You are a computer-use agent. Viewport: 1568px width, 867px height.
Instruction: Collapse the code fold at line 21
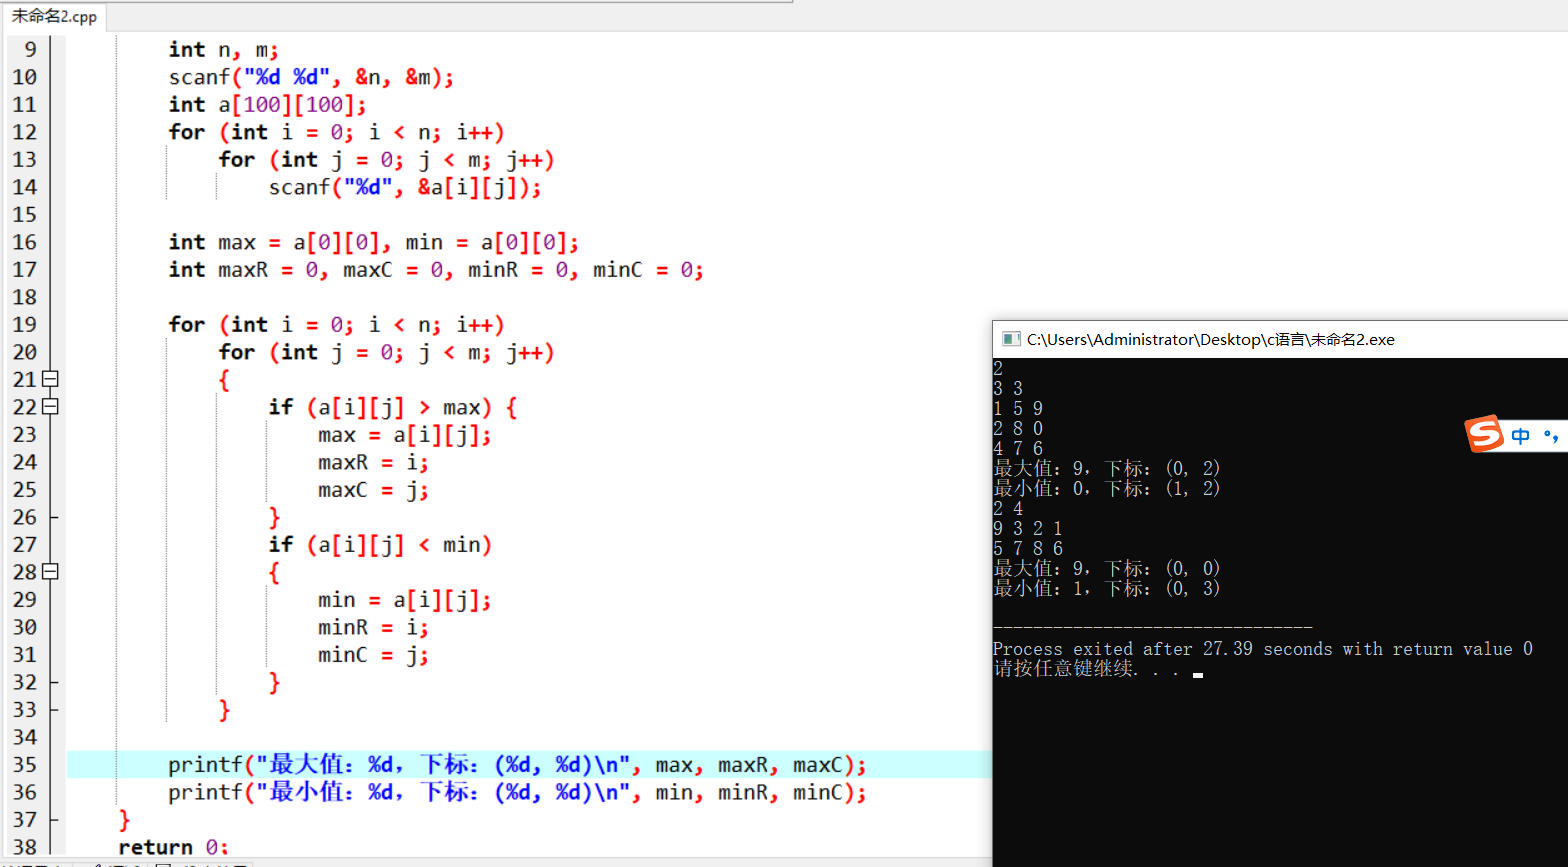point(50,379)
